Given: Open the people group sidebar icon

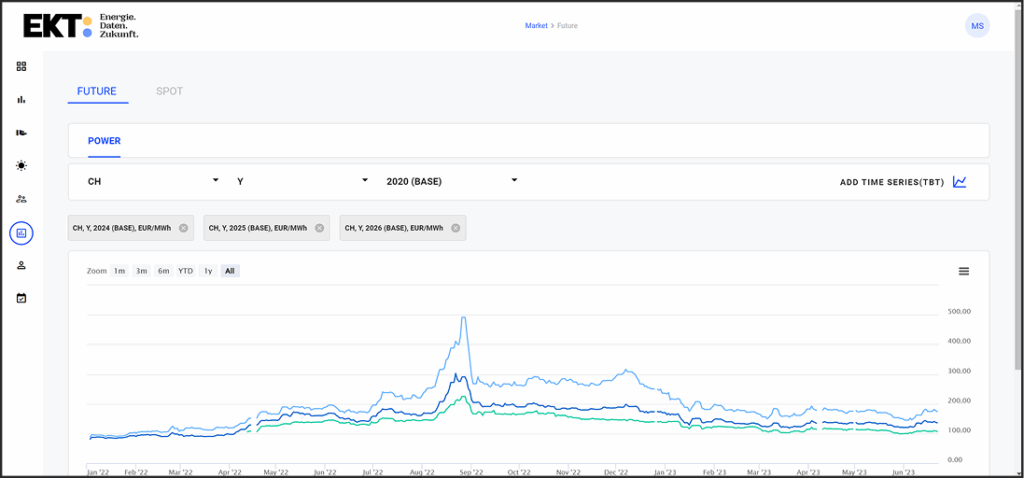Looking at the screenshot, I should click(22, 199).
